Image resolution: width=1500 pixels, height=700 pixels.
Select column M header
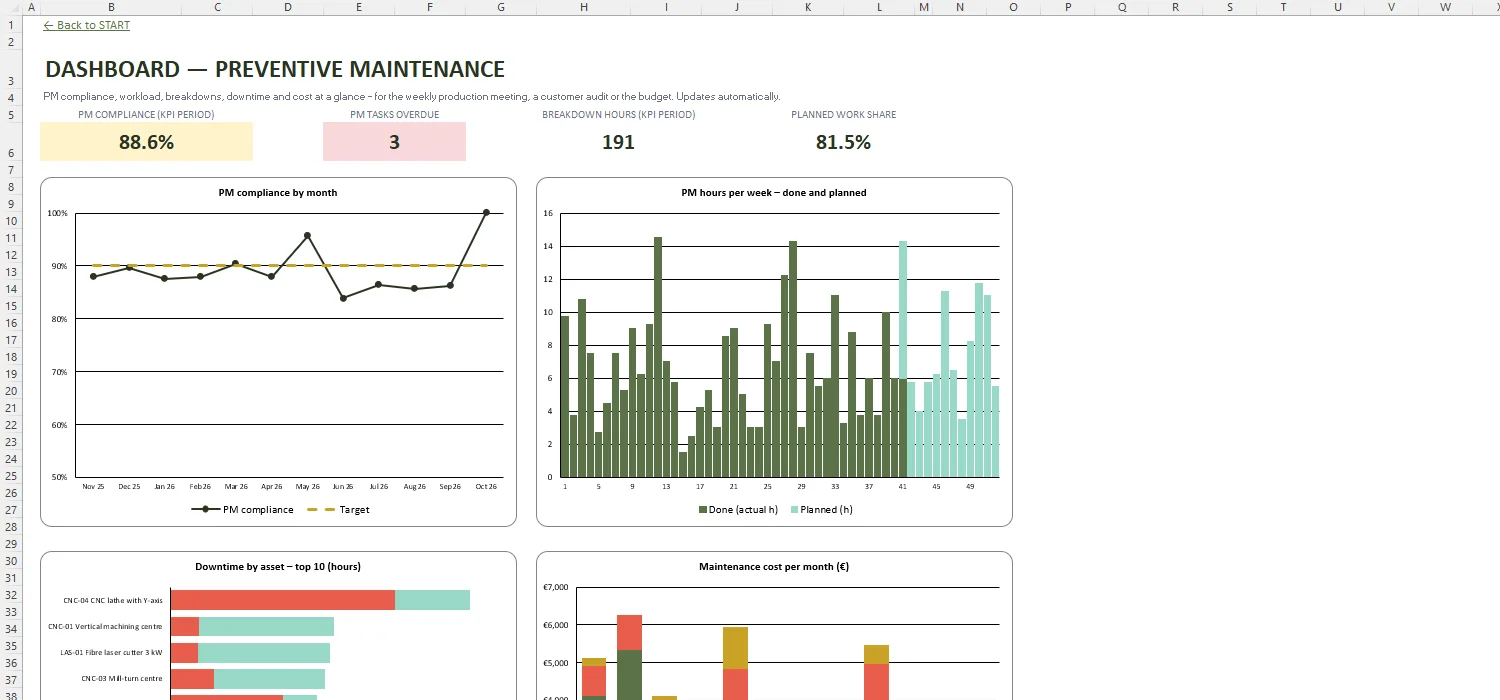click(924, 7)
